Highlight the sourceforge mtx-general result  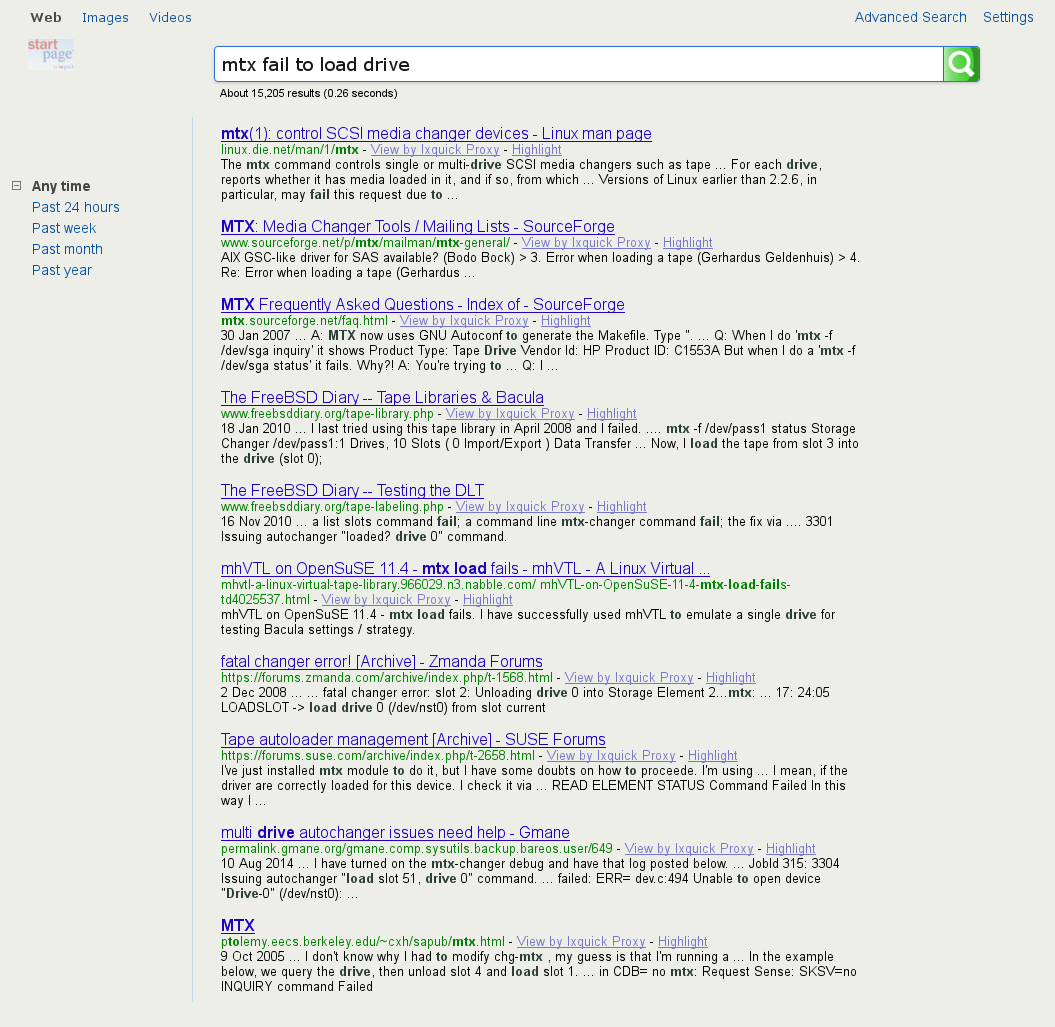[x=688, y=242]
